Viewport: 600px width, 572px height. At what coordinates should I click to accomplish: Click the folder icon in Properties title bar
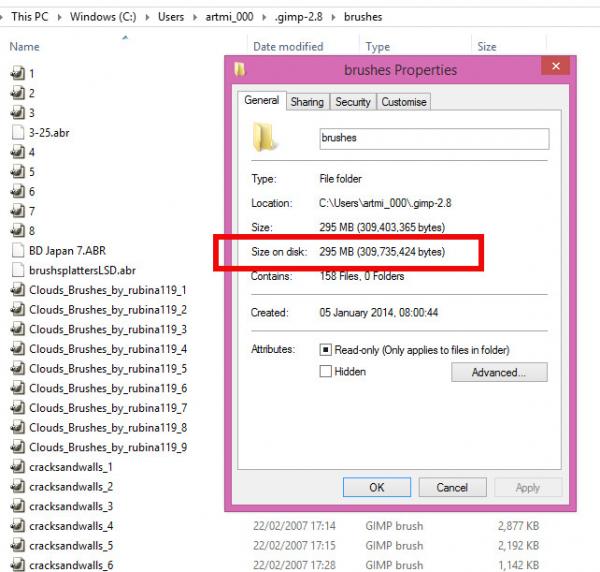coord(240,70)
